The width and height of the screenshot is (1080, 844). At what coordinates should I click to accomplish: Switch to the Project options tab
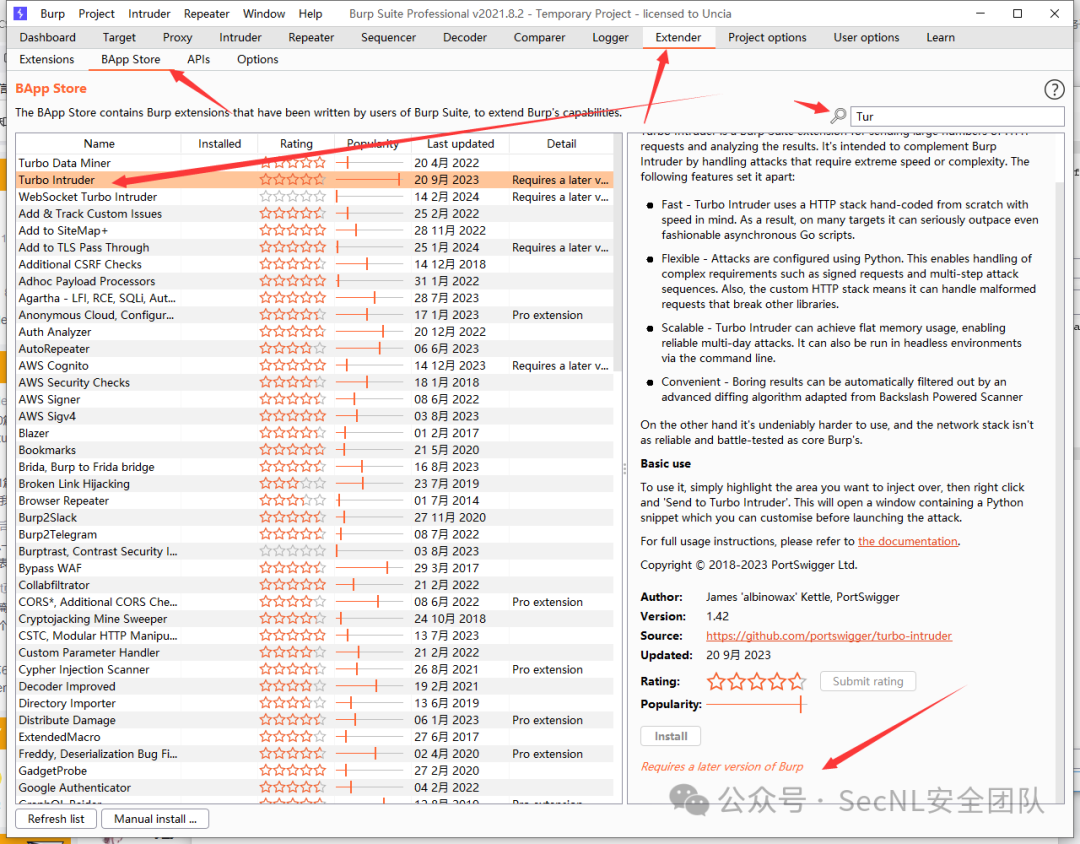pos(767,37)
